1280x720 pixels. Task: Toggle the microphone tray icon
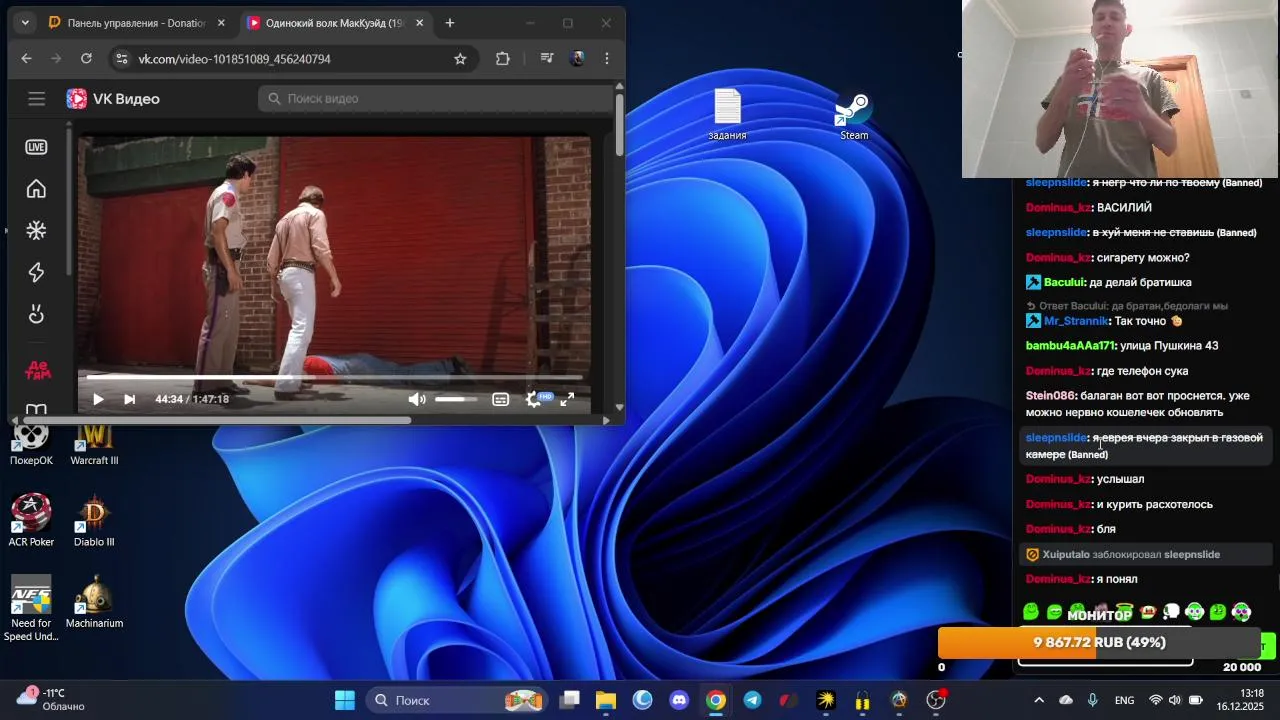pos(1093,700)
